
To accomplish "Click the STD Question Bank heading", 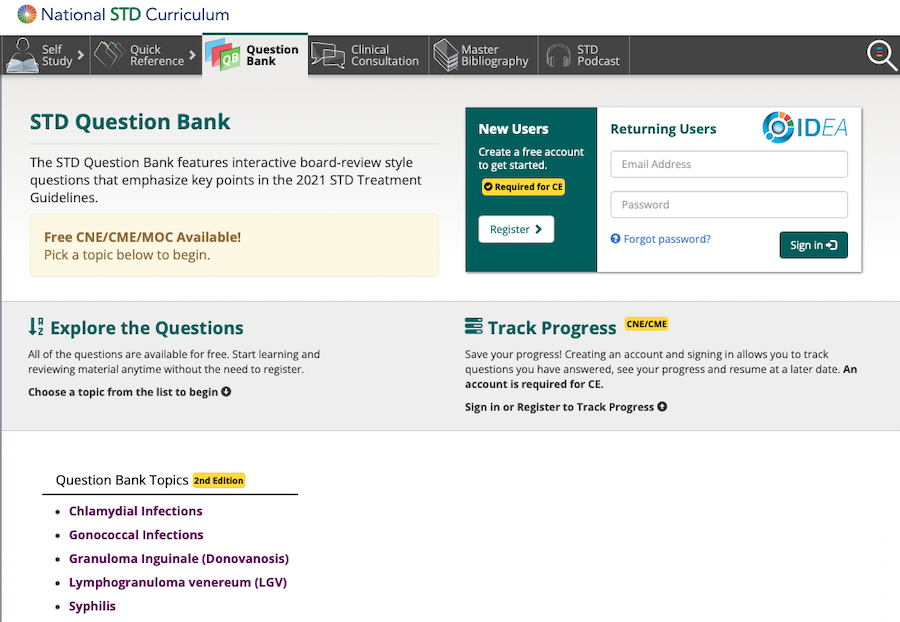I will [x=130, y=122].
